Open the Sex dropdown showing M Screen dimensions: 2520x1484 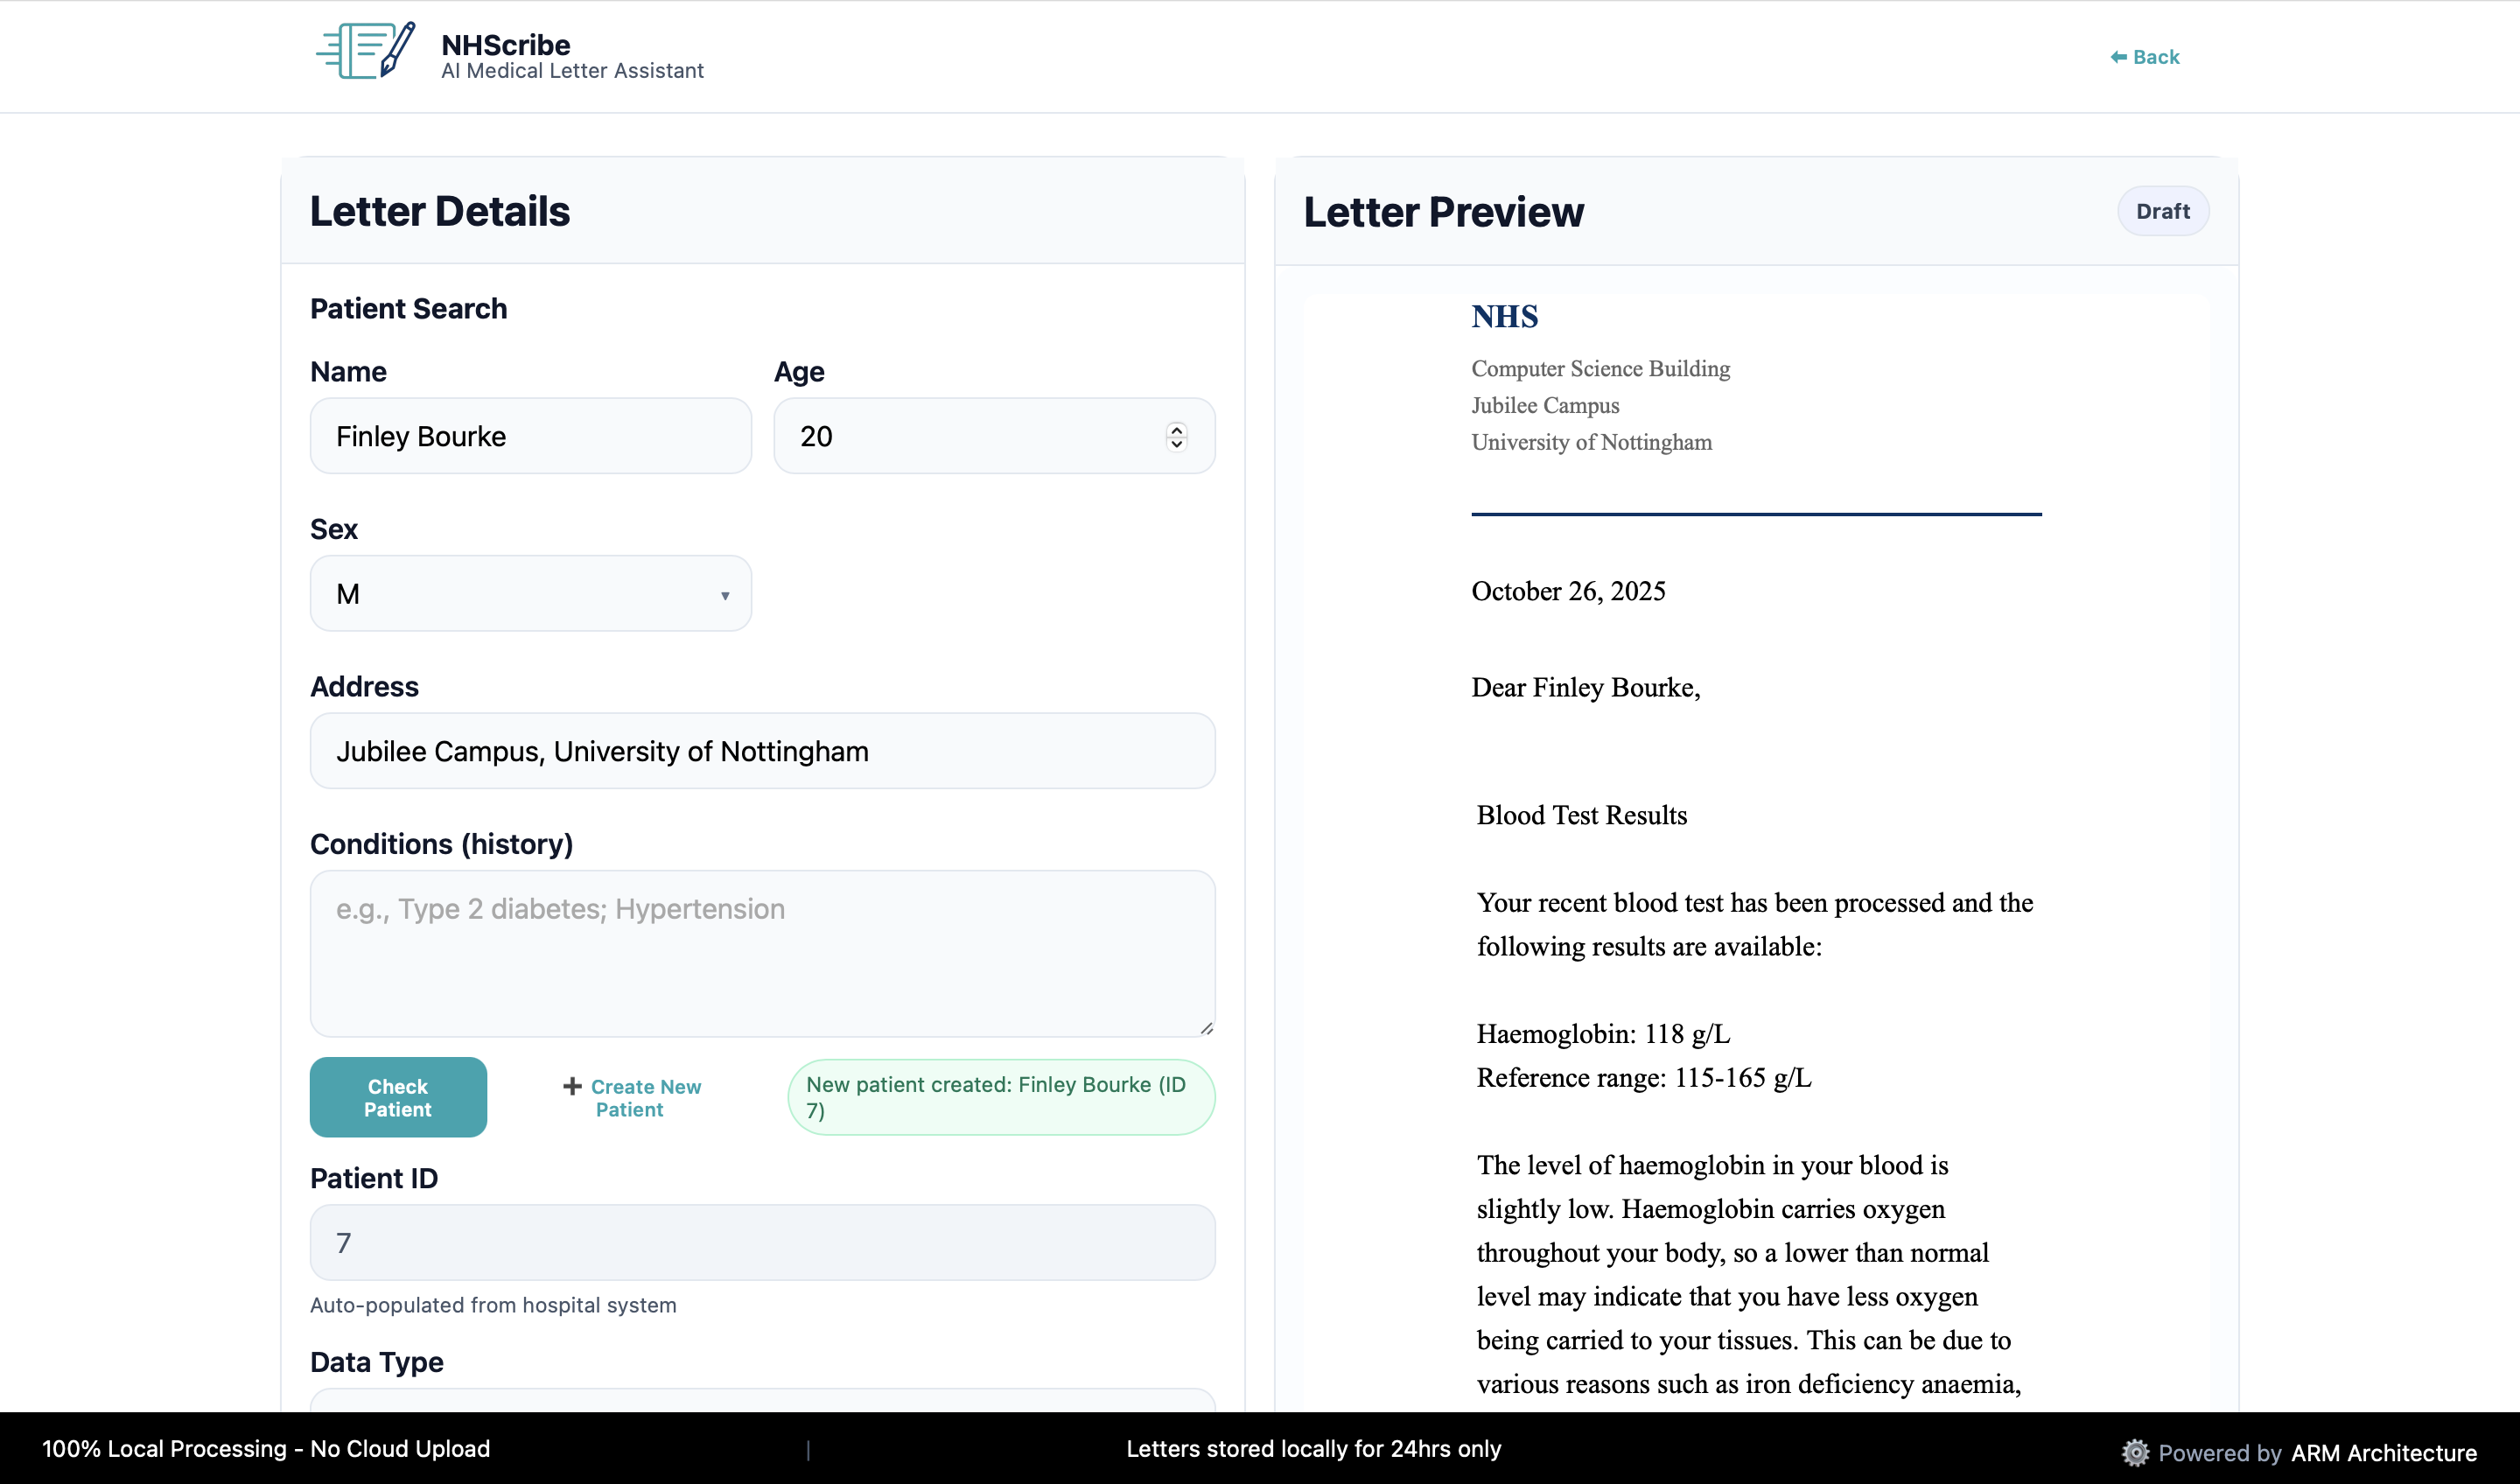pos(530,594)
